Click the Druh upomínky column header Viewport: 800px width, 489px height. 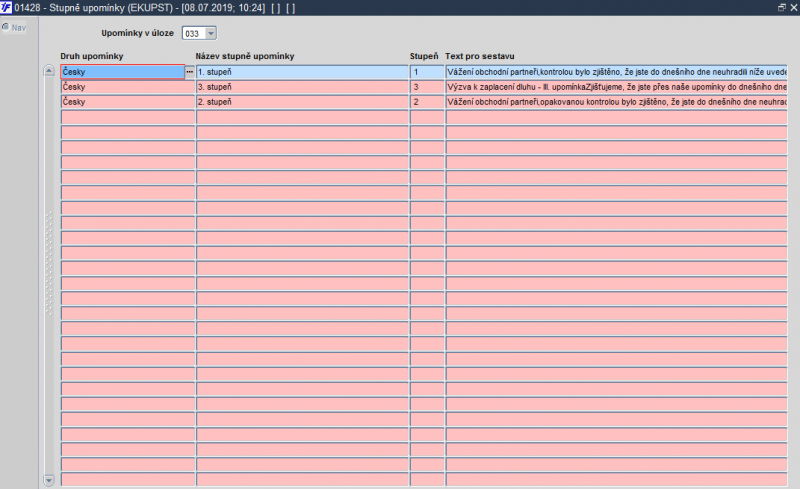pyautogui.click(x=92, y=56)
